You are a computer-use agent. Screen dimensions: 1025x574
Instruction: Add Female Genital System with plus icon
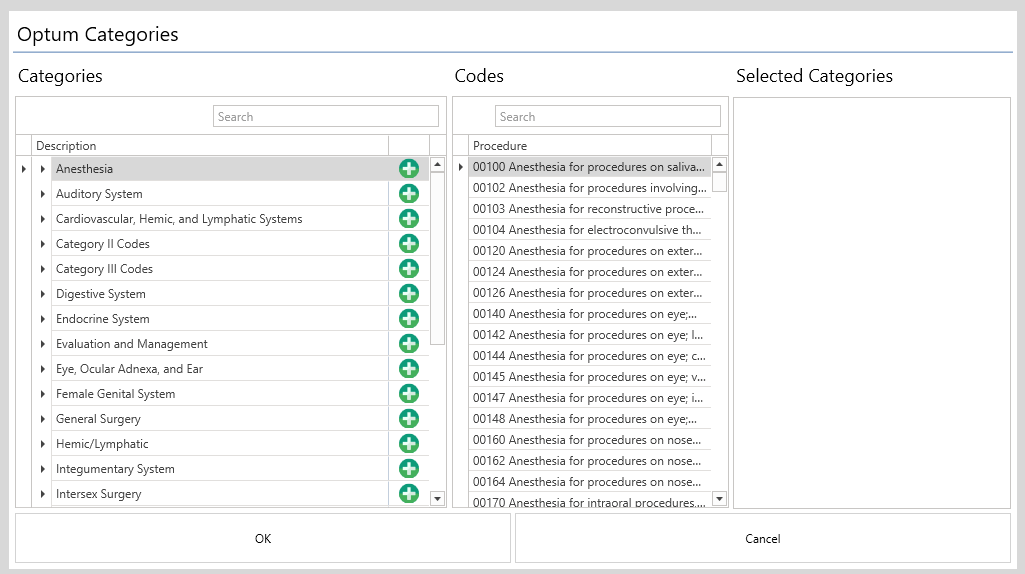point(409,394)
